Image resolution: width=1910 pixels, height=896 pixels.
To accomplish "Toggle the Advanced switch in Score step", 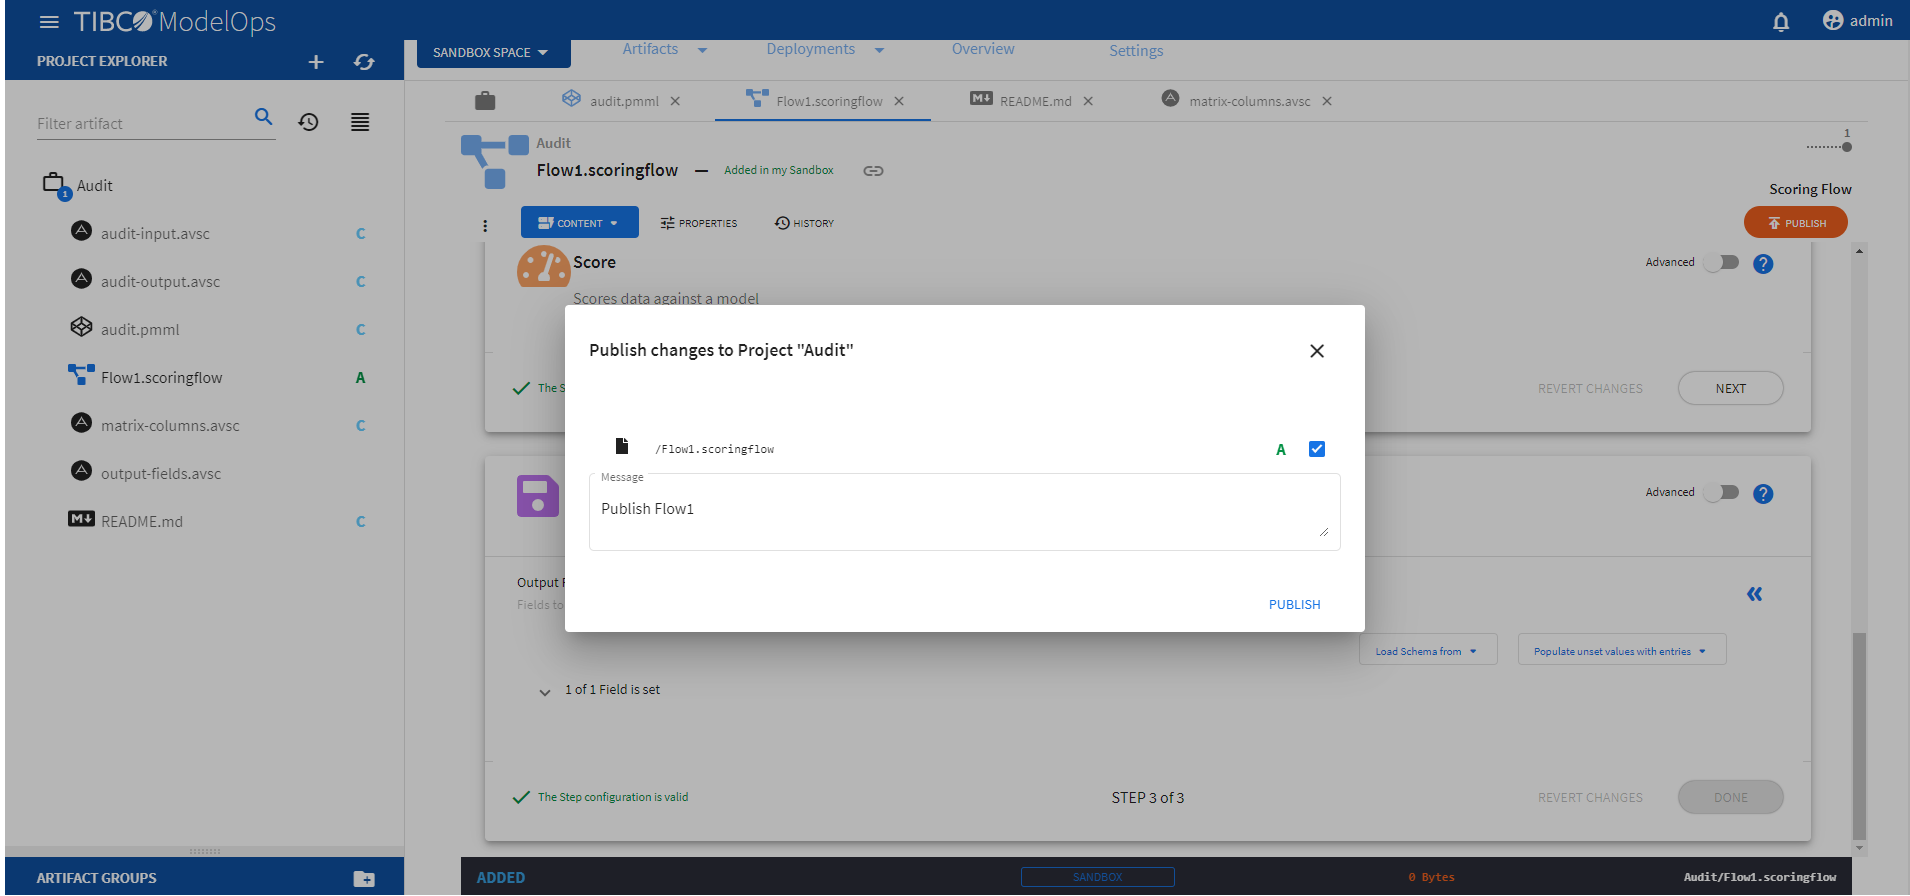I will point(1722,263).
